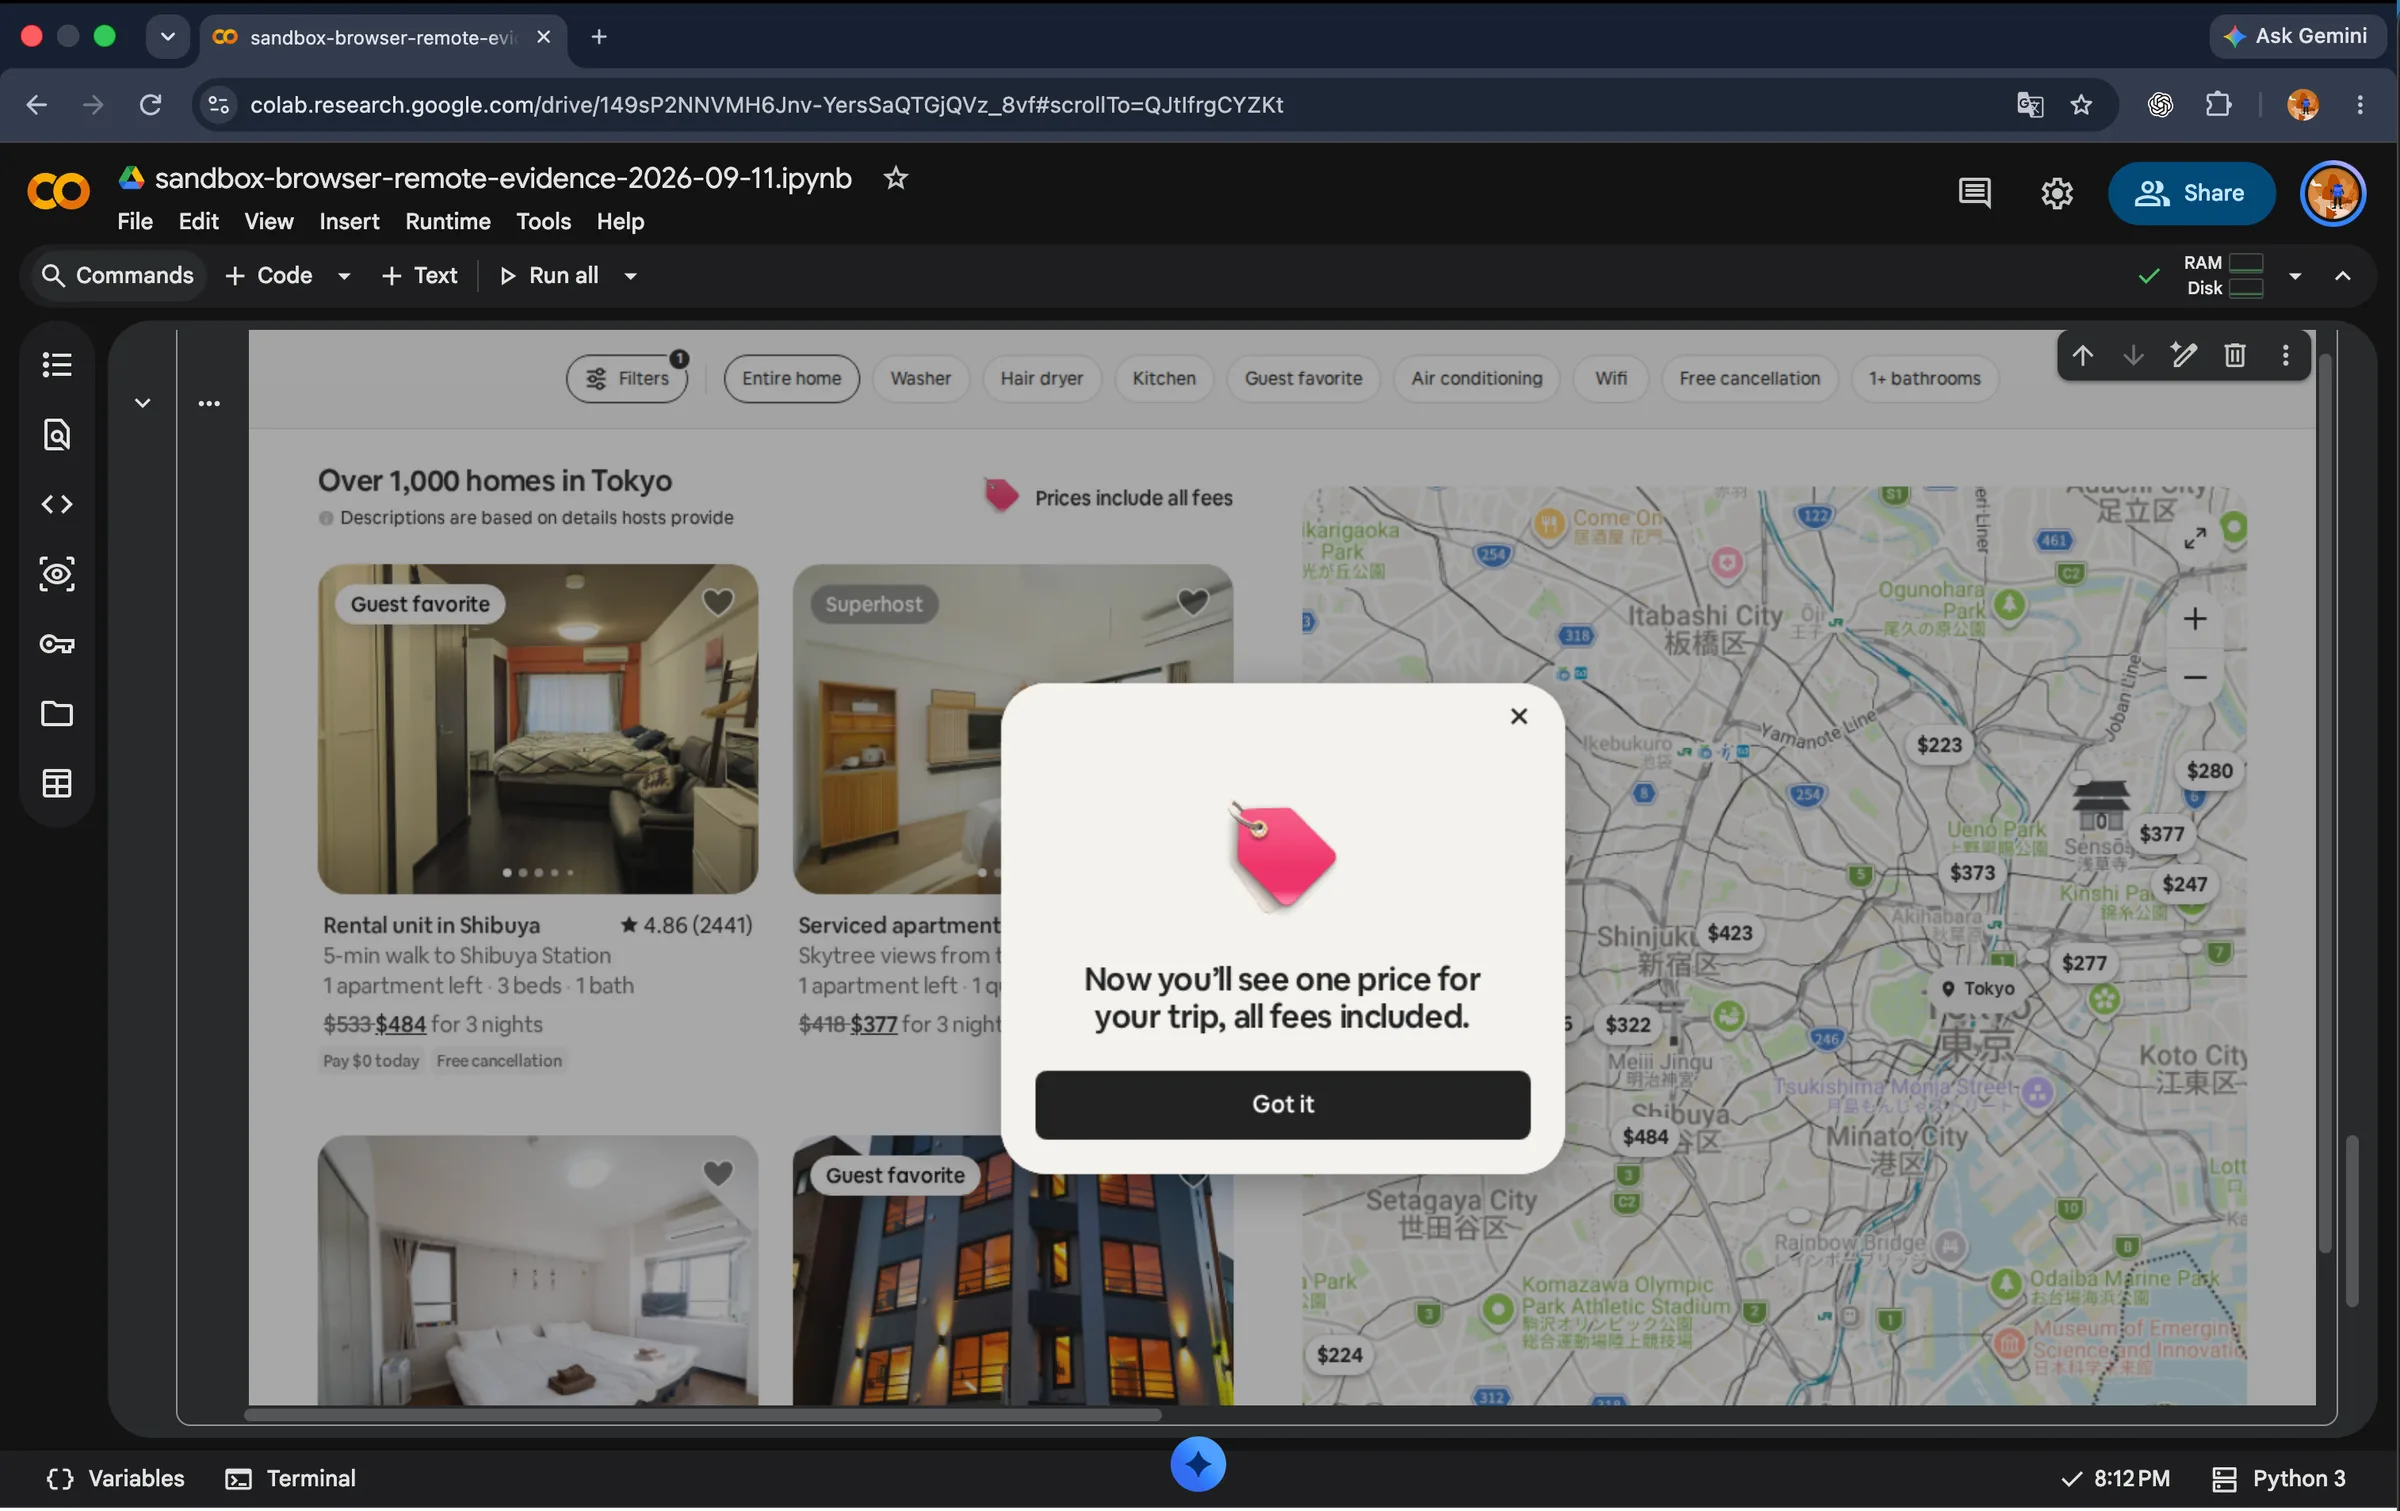
Task: Open the Chrome three-dot menu
Action: [2359, 105]
